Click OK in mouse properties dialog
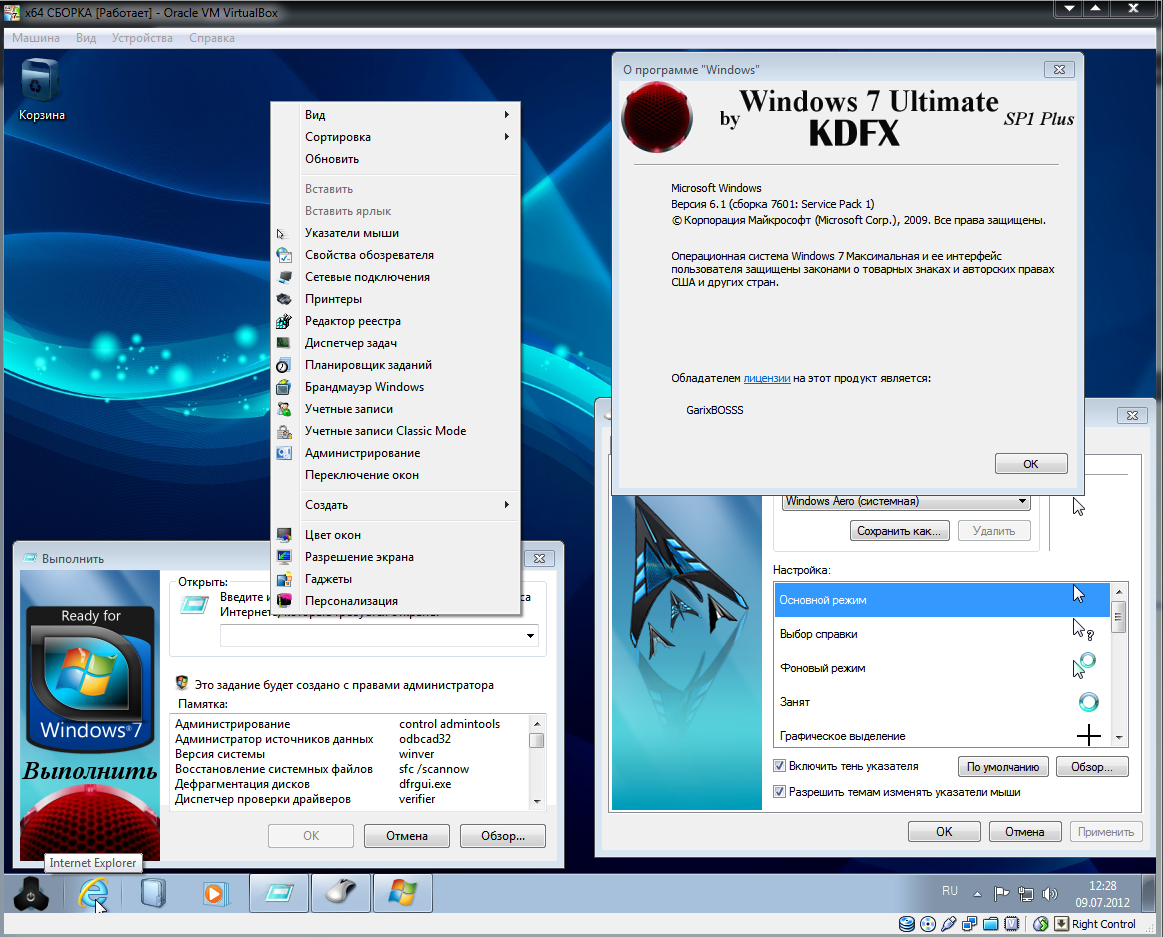 pos(944,832)
